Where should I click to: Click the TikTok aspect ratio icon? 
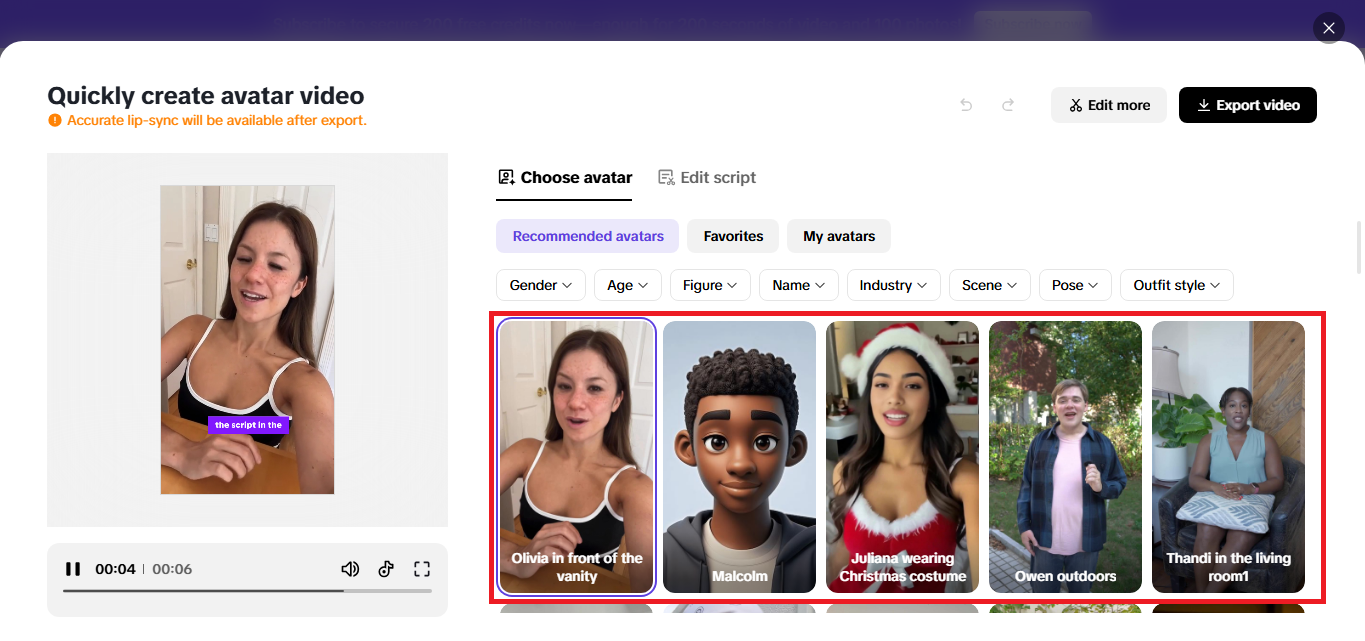[x=386, y=568]
